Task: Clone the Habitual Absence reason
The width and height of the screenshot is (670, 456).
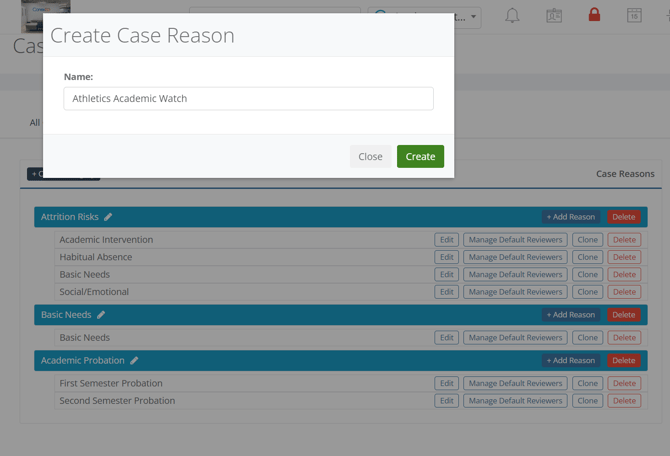Action: [588, 257]
